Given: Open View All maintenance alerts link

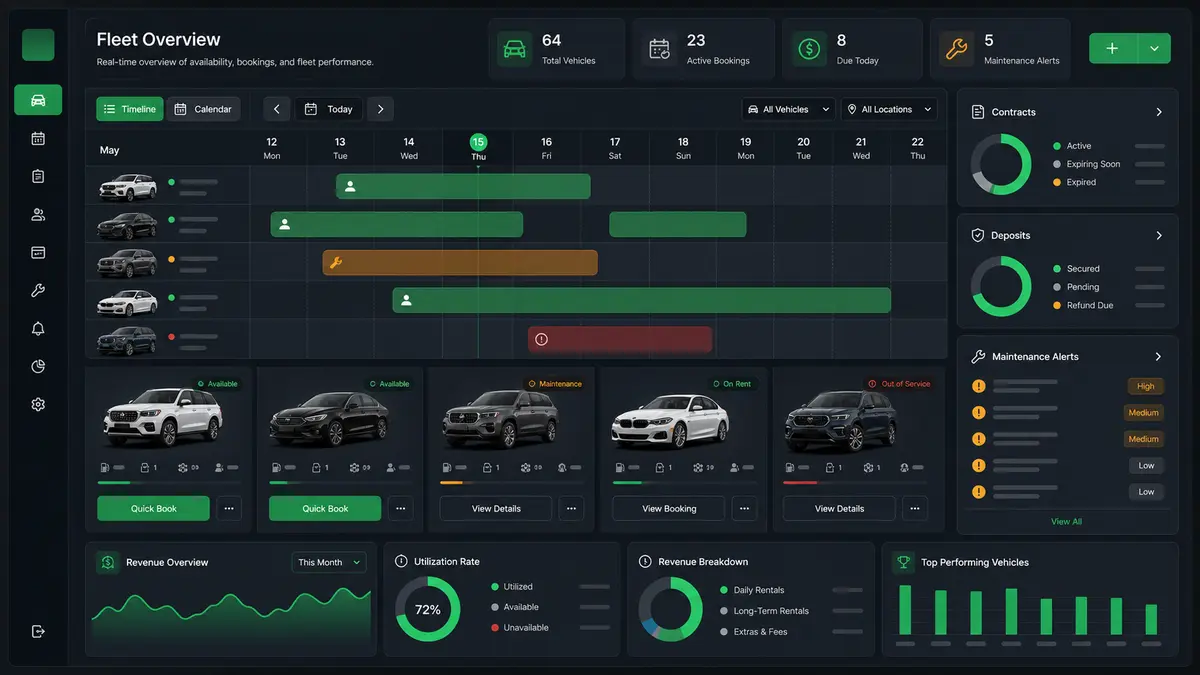Looking at the screenshot, I should click(x=1066, y=521).
